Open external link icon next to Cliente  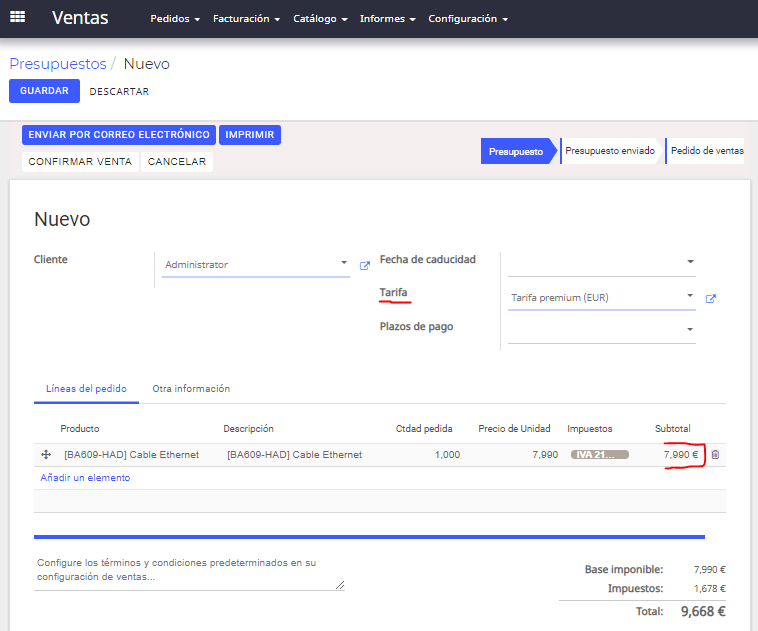tap(365, 265)
